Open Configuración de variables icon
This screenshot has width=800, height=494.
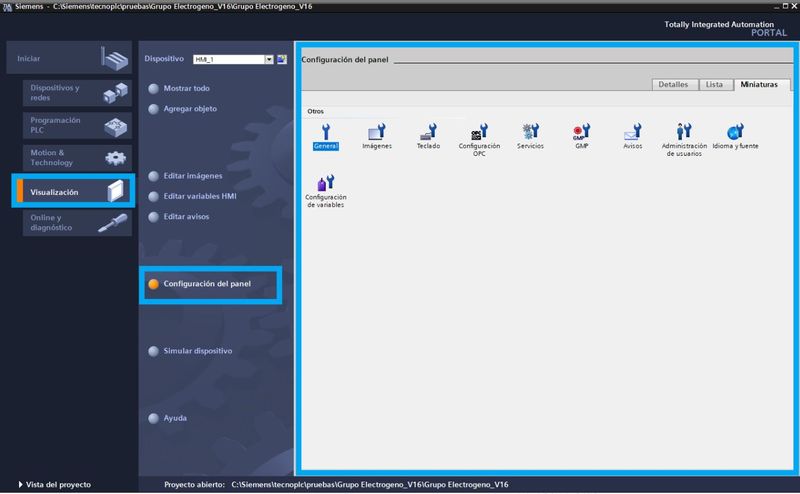point(326,191)
